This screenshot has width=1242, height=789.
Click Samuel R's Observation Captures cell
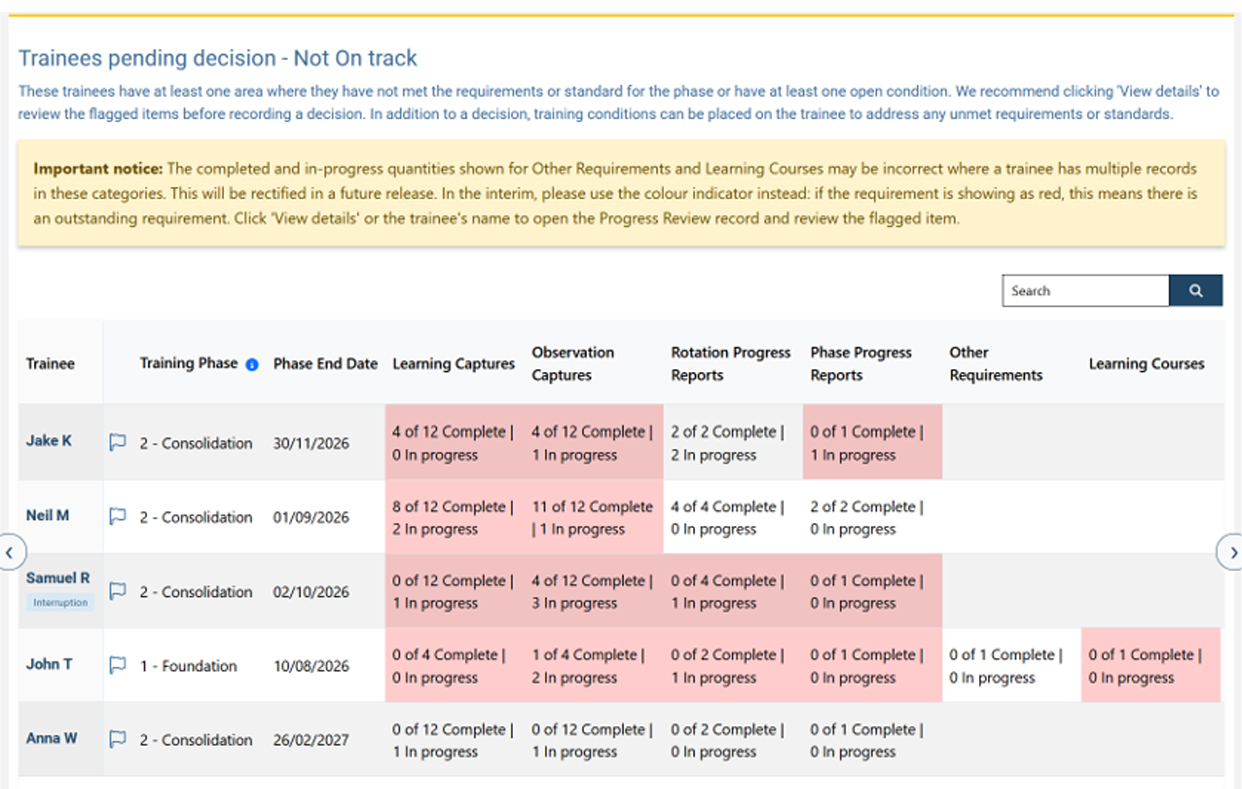593,591
